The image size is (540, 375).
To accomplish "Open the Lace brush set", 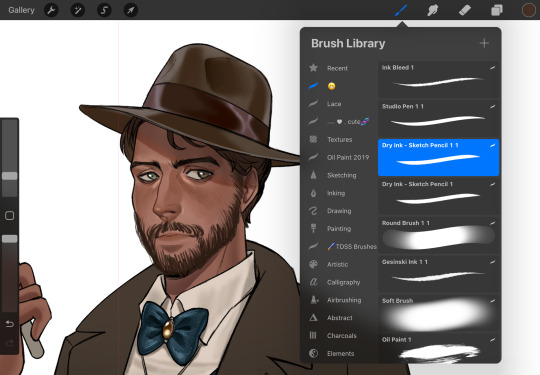I will coord(334,104).
